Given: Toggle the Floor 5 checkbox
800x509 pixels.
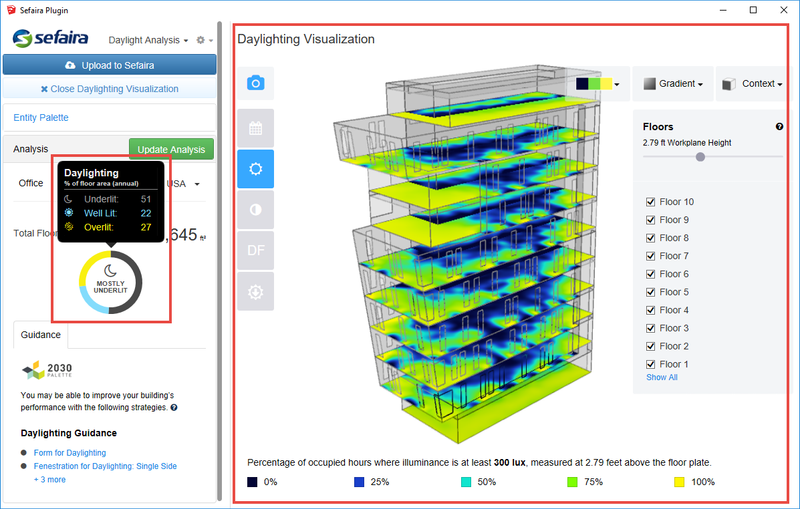Looking at the screenshot, I should pos(652,292).
